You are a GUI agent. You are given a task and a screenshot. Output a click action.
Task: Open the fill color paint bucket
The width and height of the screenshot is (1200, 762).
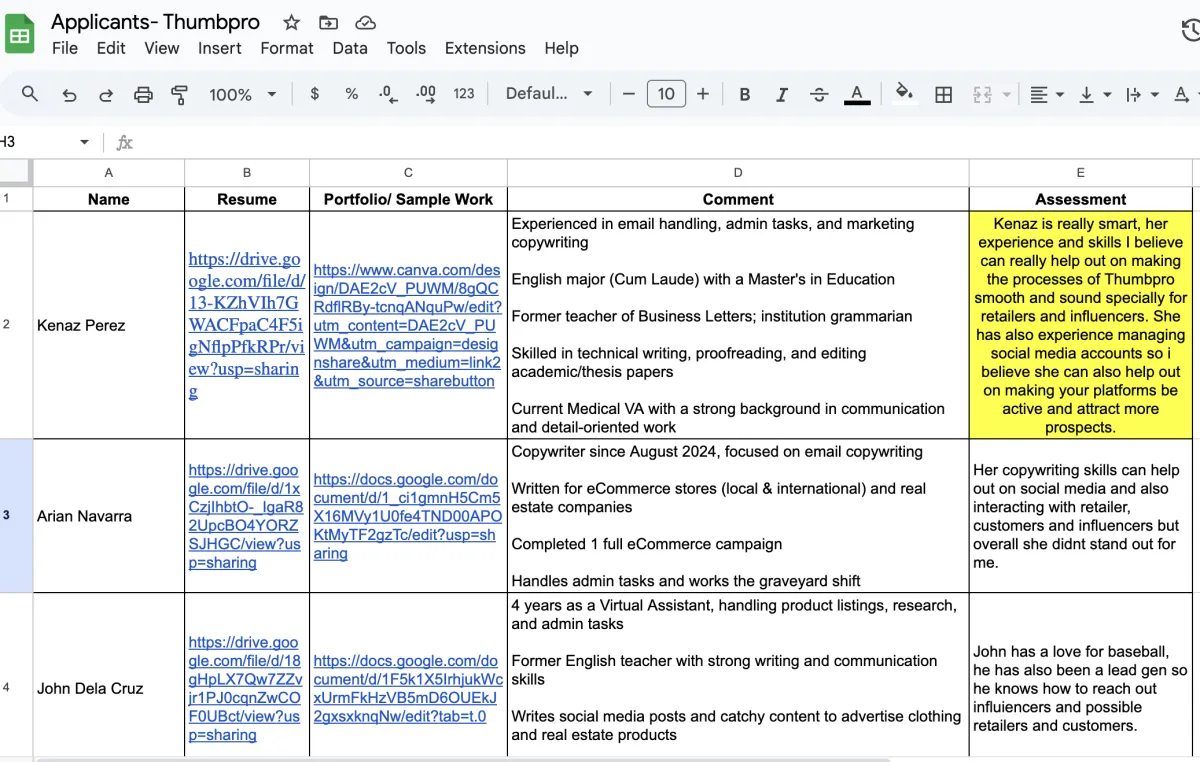pos(904,94)
